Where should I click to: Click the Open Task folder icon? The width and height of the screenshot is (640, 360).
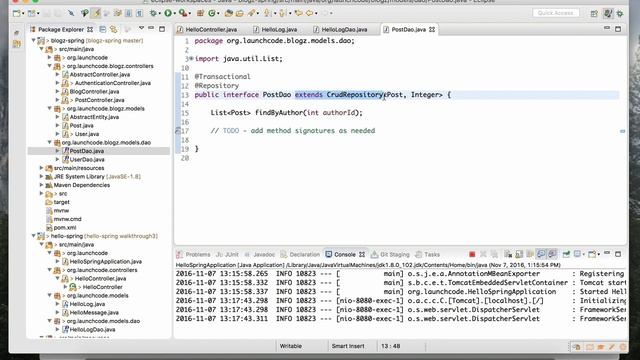[x=240, y=13]
